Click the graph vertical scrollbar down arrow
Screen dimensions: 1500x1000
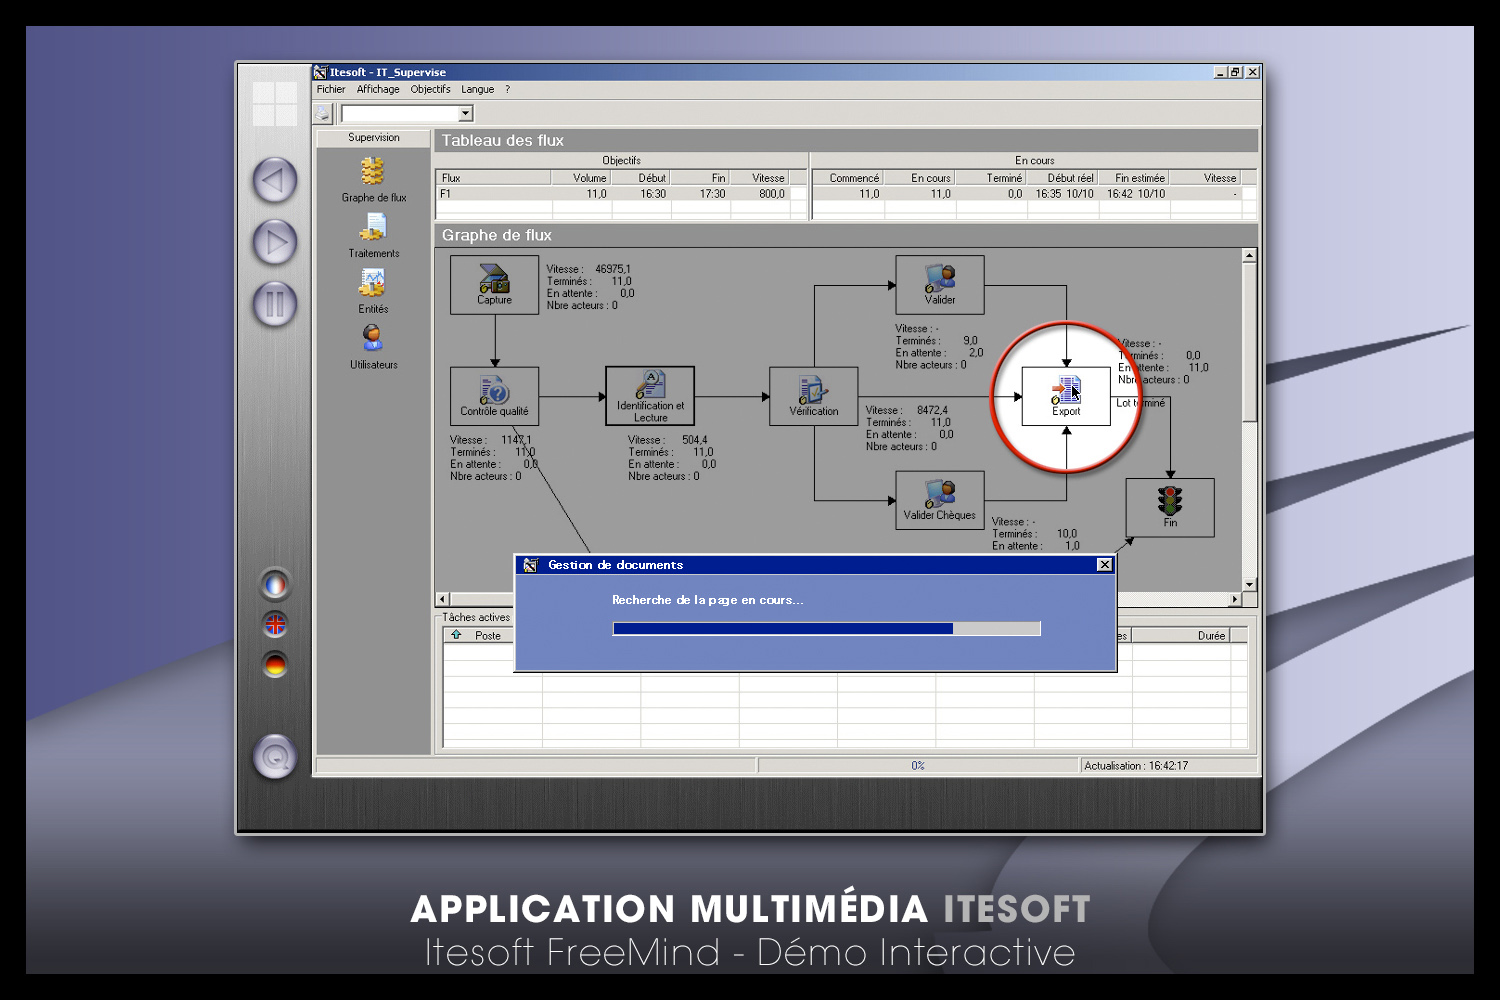pos(1249,584)
